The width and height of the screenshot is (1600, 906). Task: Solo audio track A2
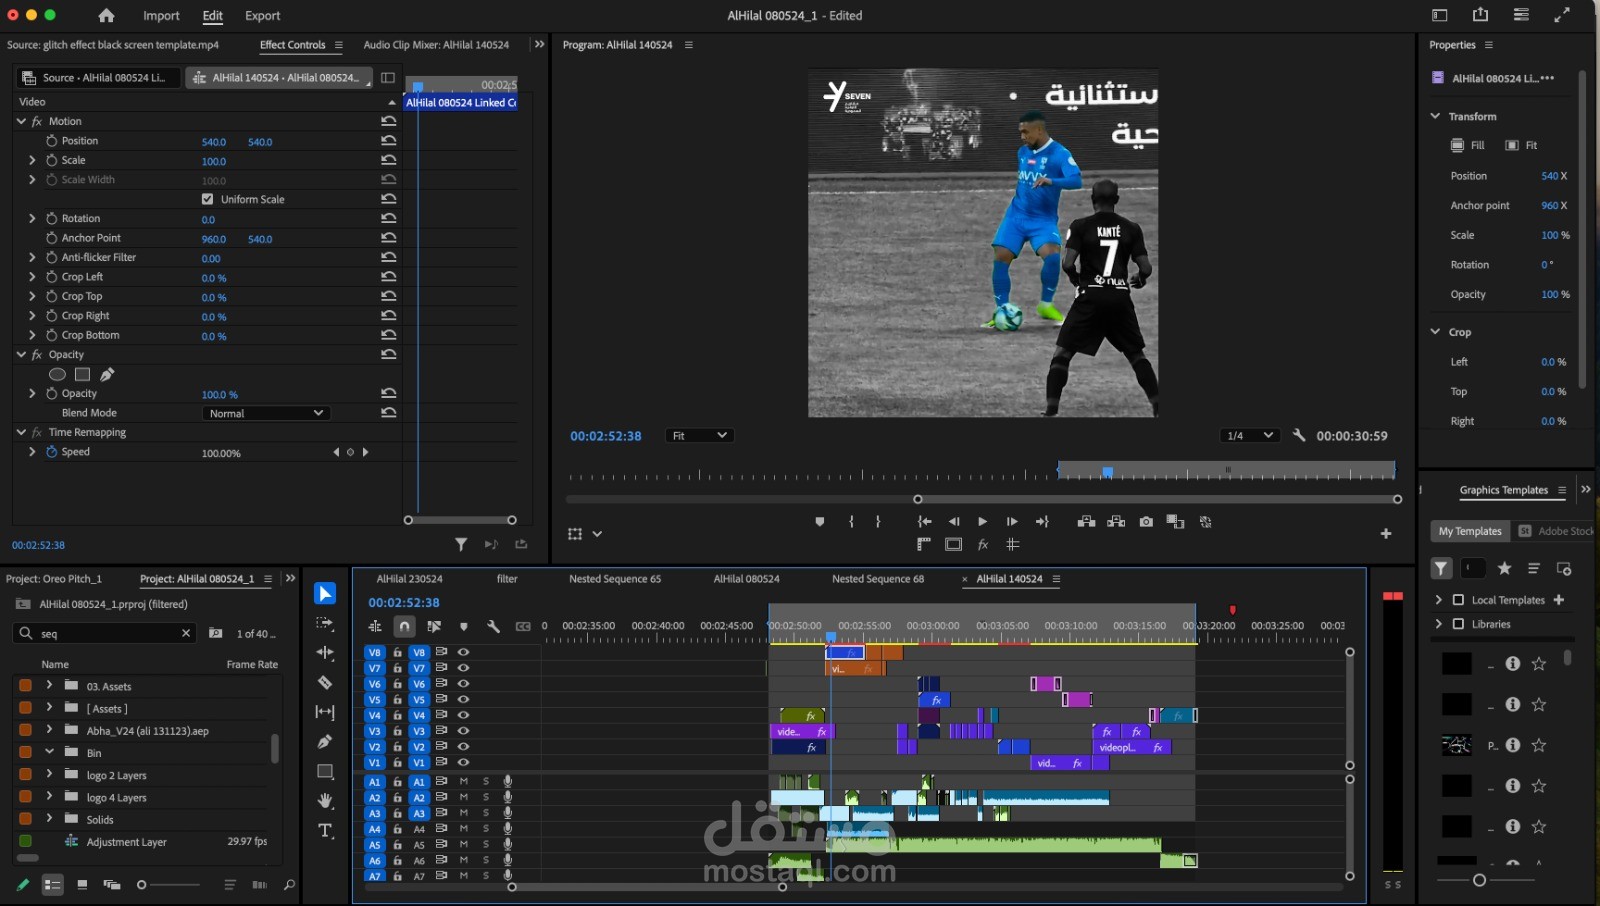pyautogui.click(x=486, y=797)
